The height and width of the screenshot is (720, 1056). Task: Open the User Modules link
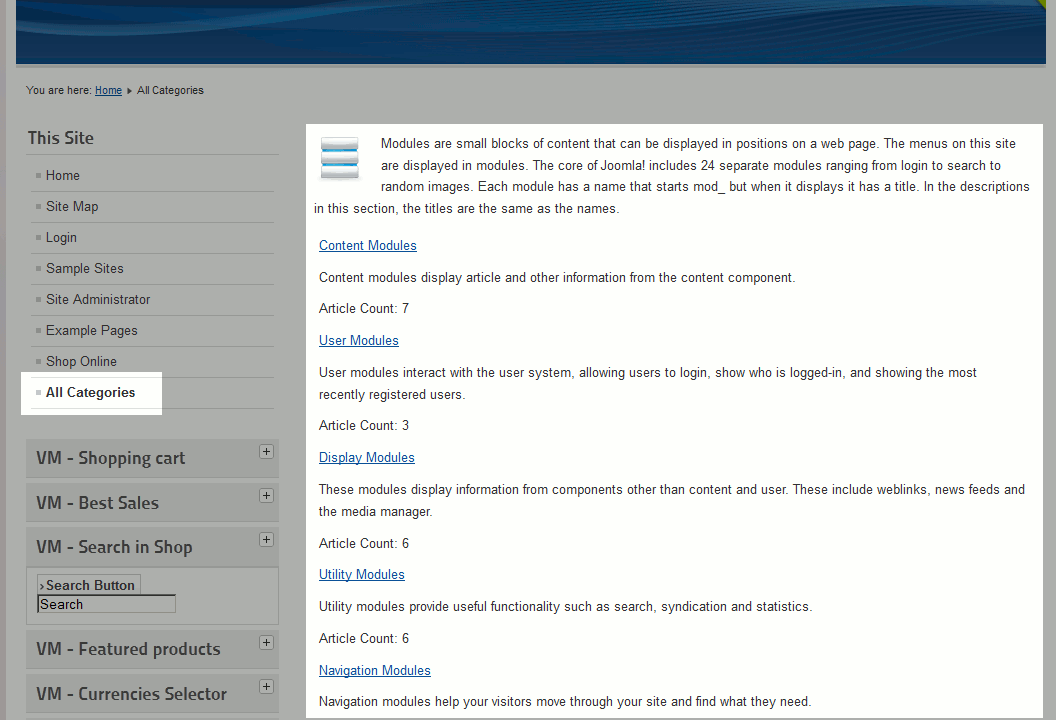pyautogui.click(x=359, y=340)
